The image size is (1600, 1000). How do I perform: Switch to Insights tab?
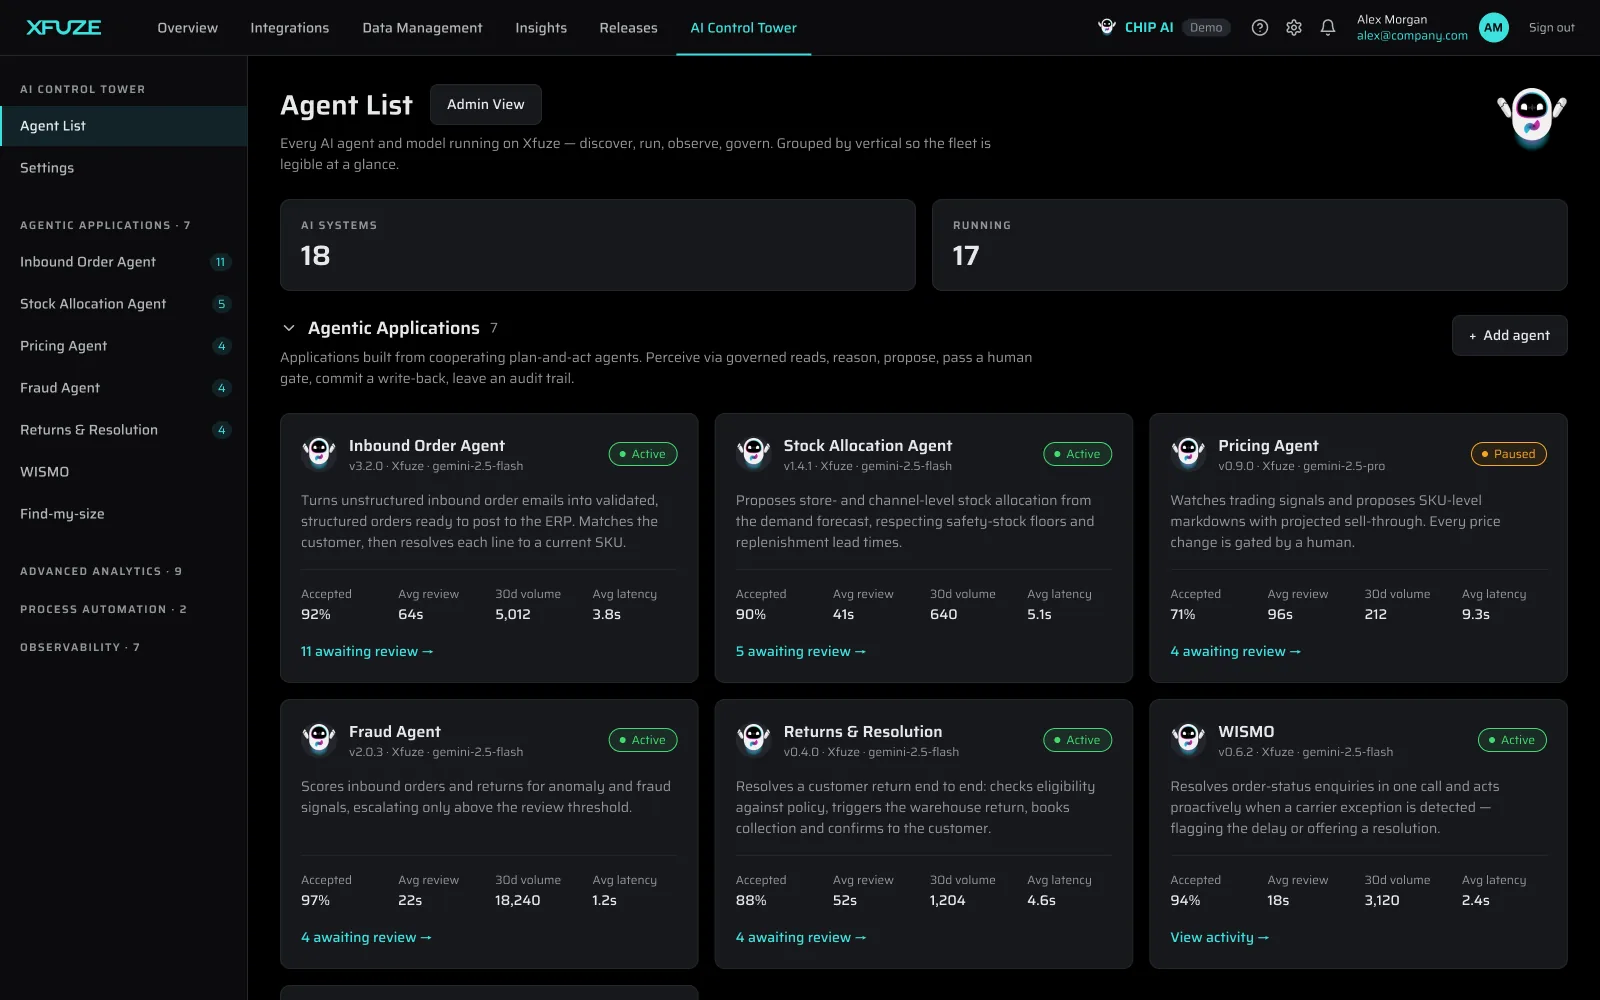[x=541, y=28]
